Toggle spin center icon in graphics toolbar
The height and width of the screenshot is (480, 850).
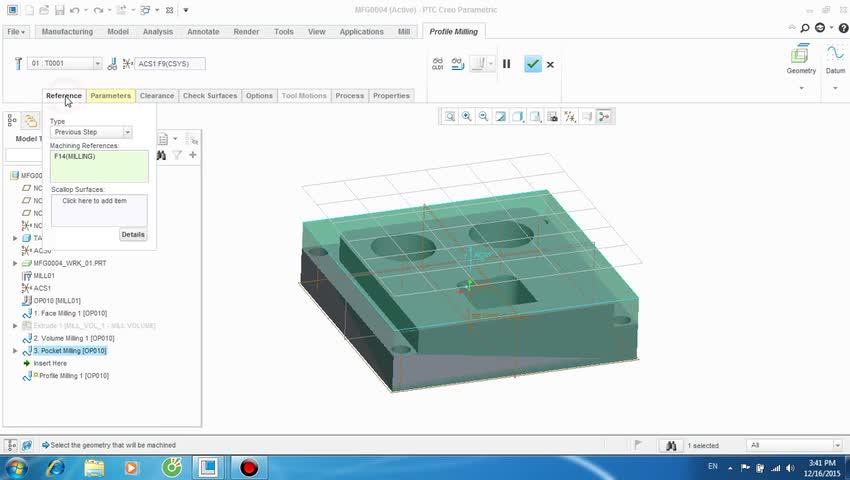tap(604, 117)
